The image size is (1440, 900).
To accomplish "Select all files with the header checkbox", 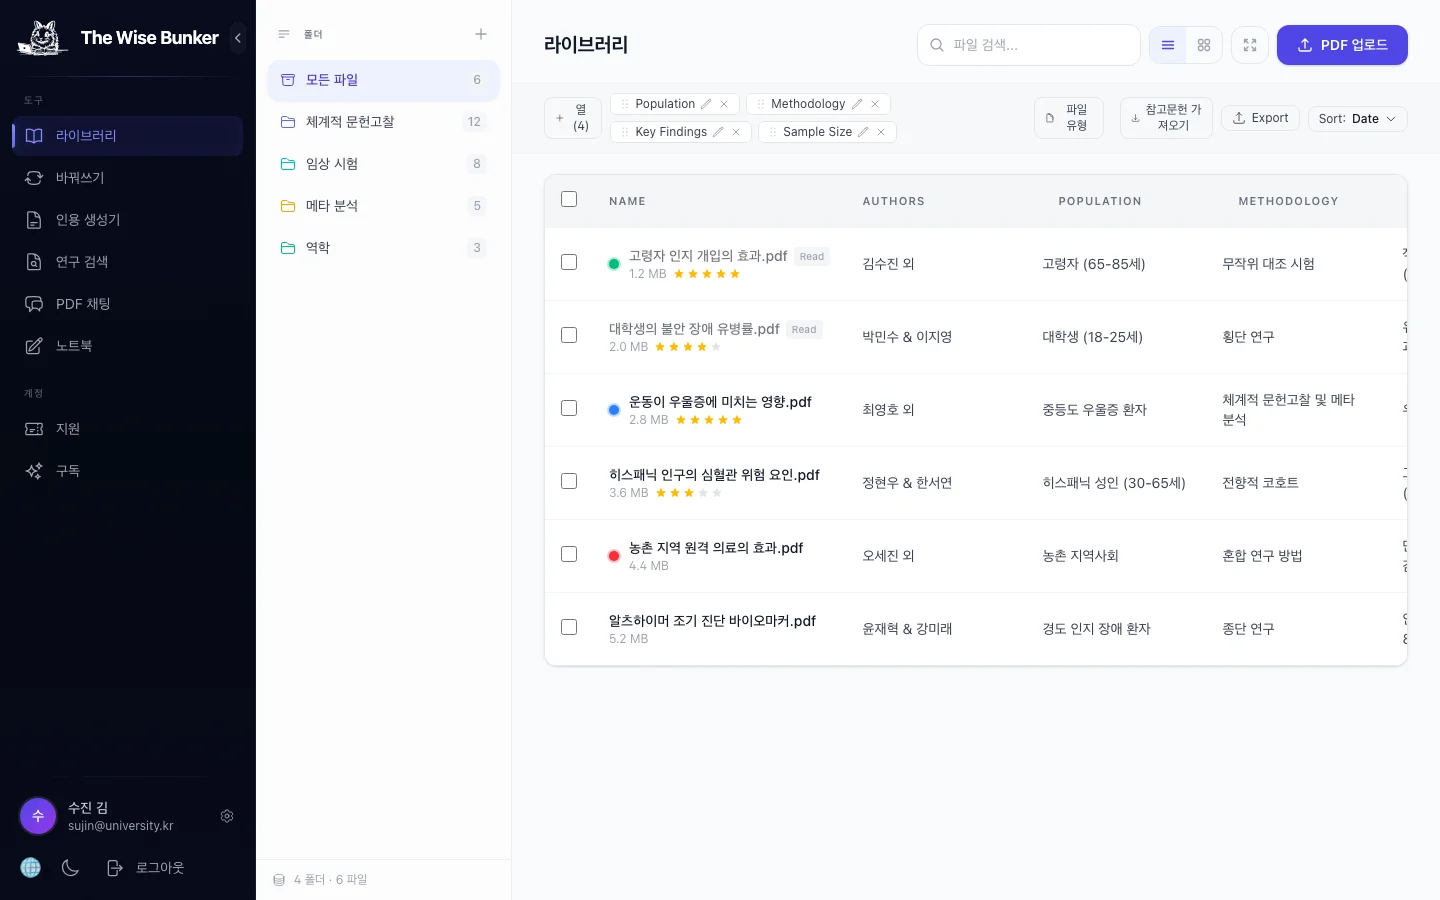I will pyautogui.click(x=569, y=199).
